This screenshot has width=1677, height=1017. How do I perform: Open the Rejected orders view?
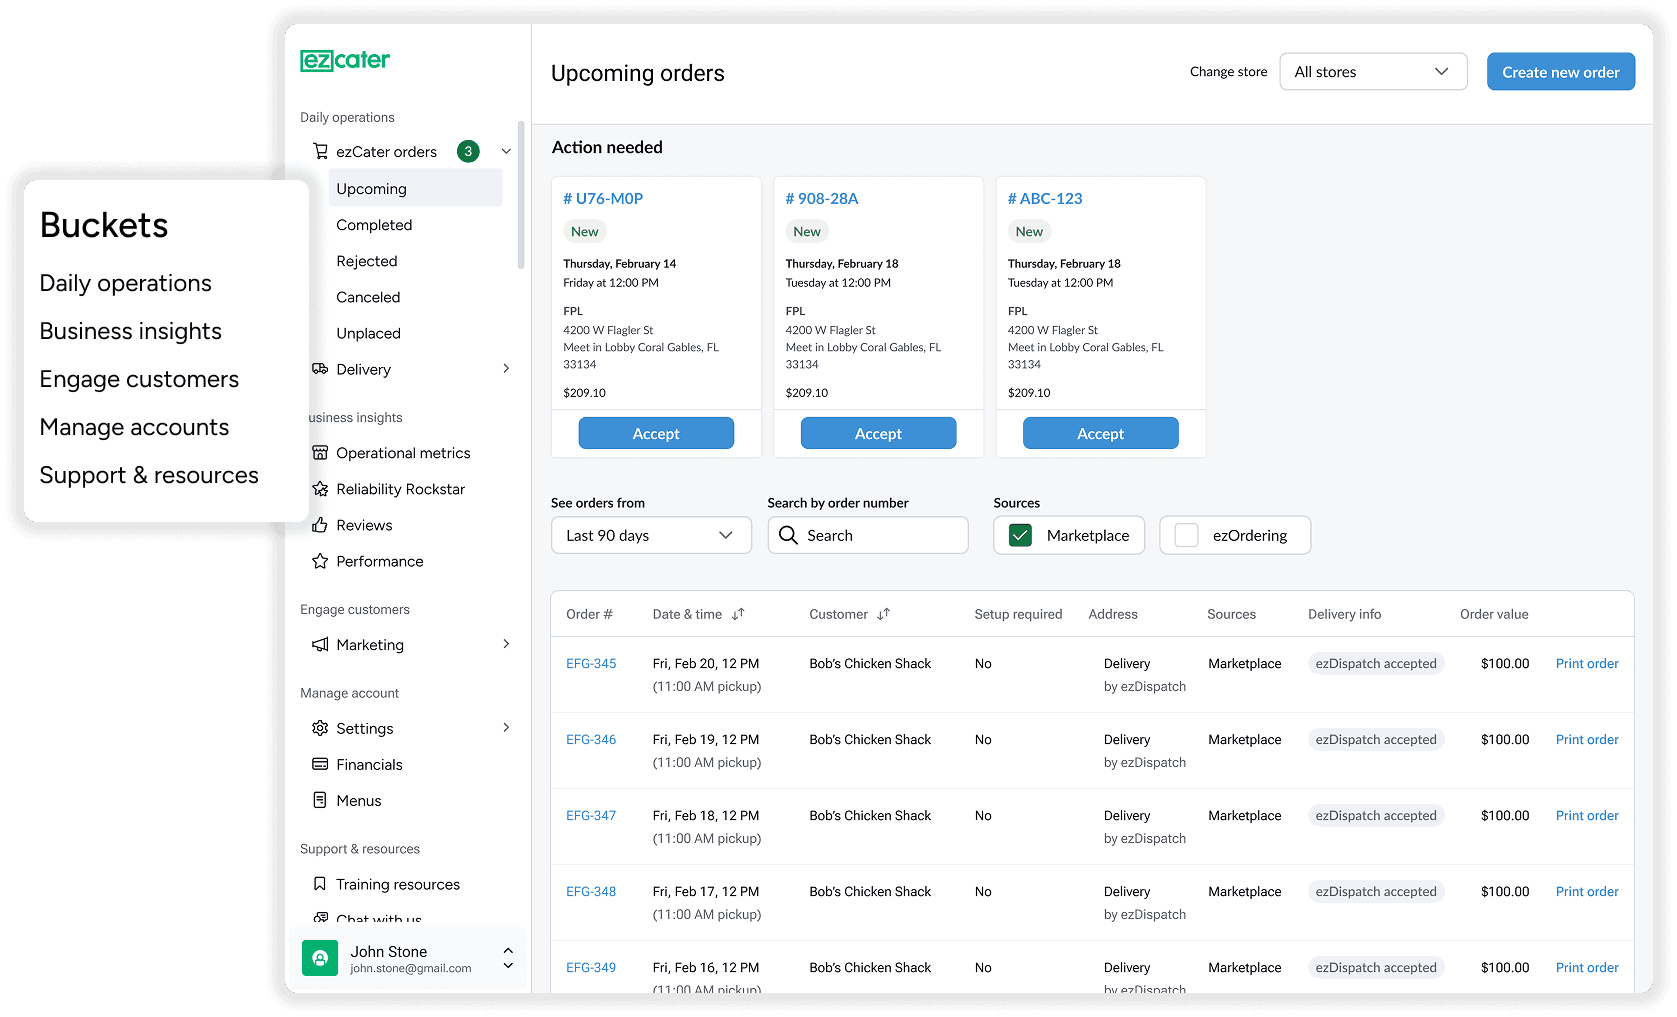point(367,261)
